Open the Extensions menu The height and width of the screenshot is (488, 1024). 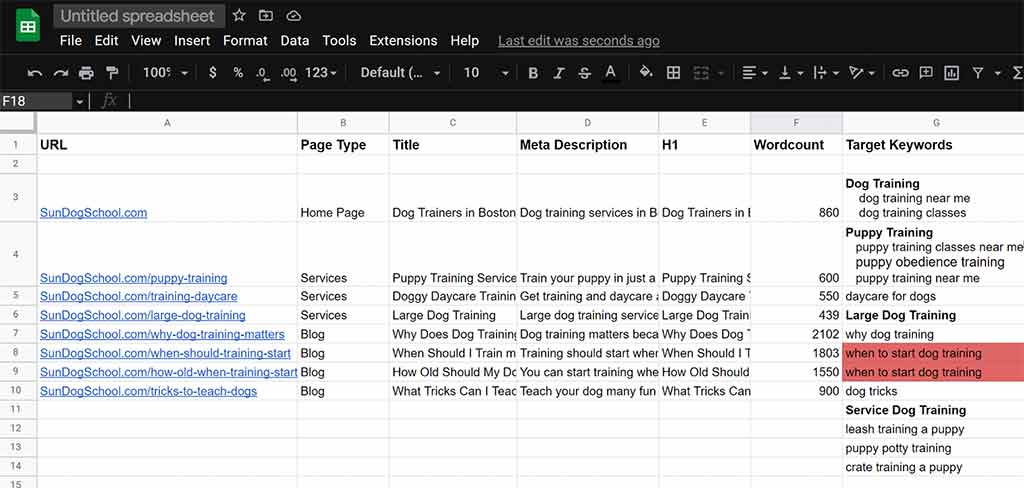click(x=403, y=41)
